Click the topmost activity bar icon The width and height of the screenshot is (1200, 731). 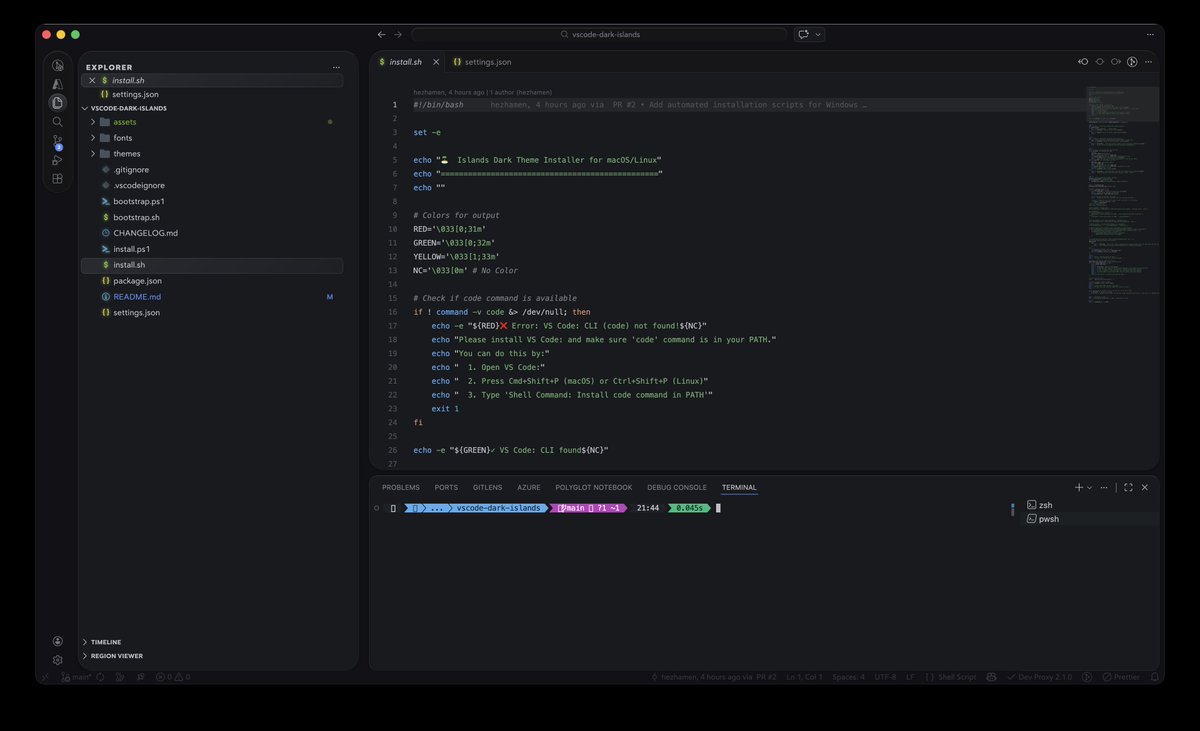57,65
